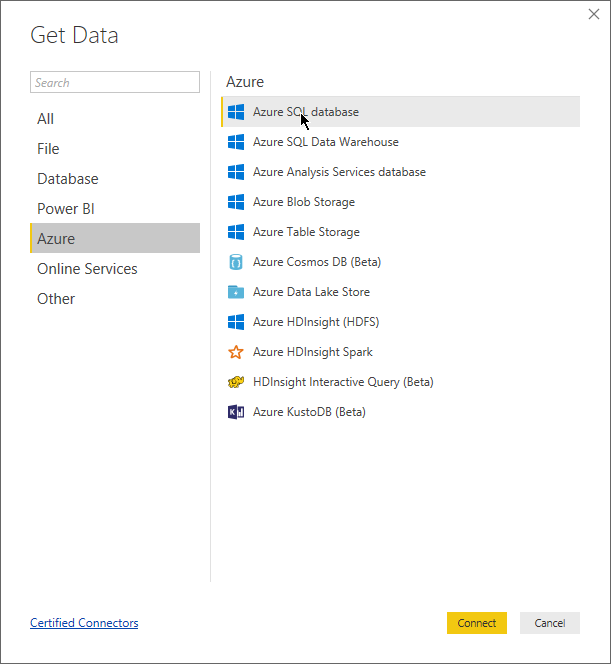The width and height of the screenshot is (611, 664).
Task: Open the Other category
Action: coord(56,299)
